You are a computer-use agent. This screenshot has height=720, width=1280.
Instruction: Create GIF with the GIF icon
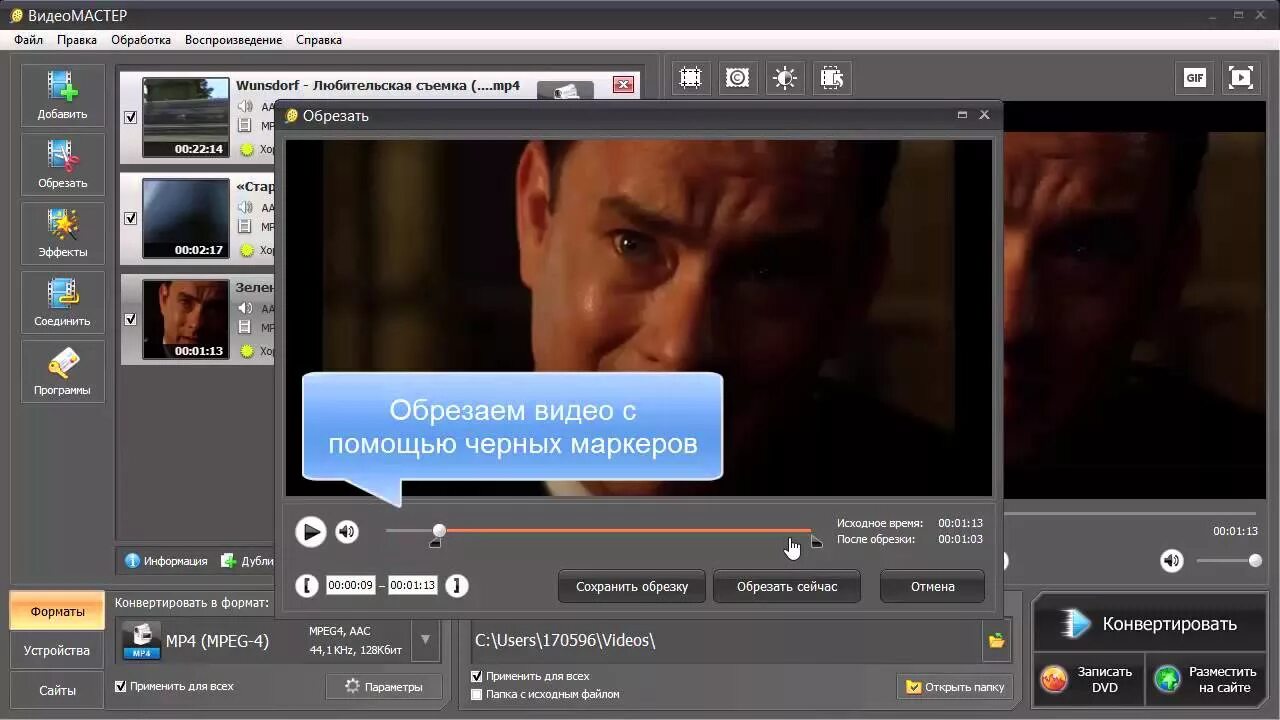tap(1194, 78)
